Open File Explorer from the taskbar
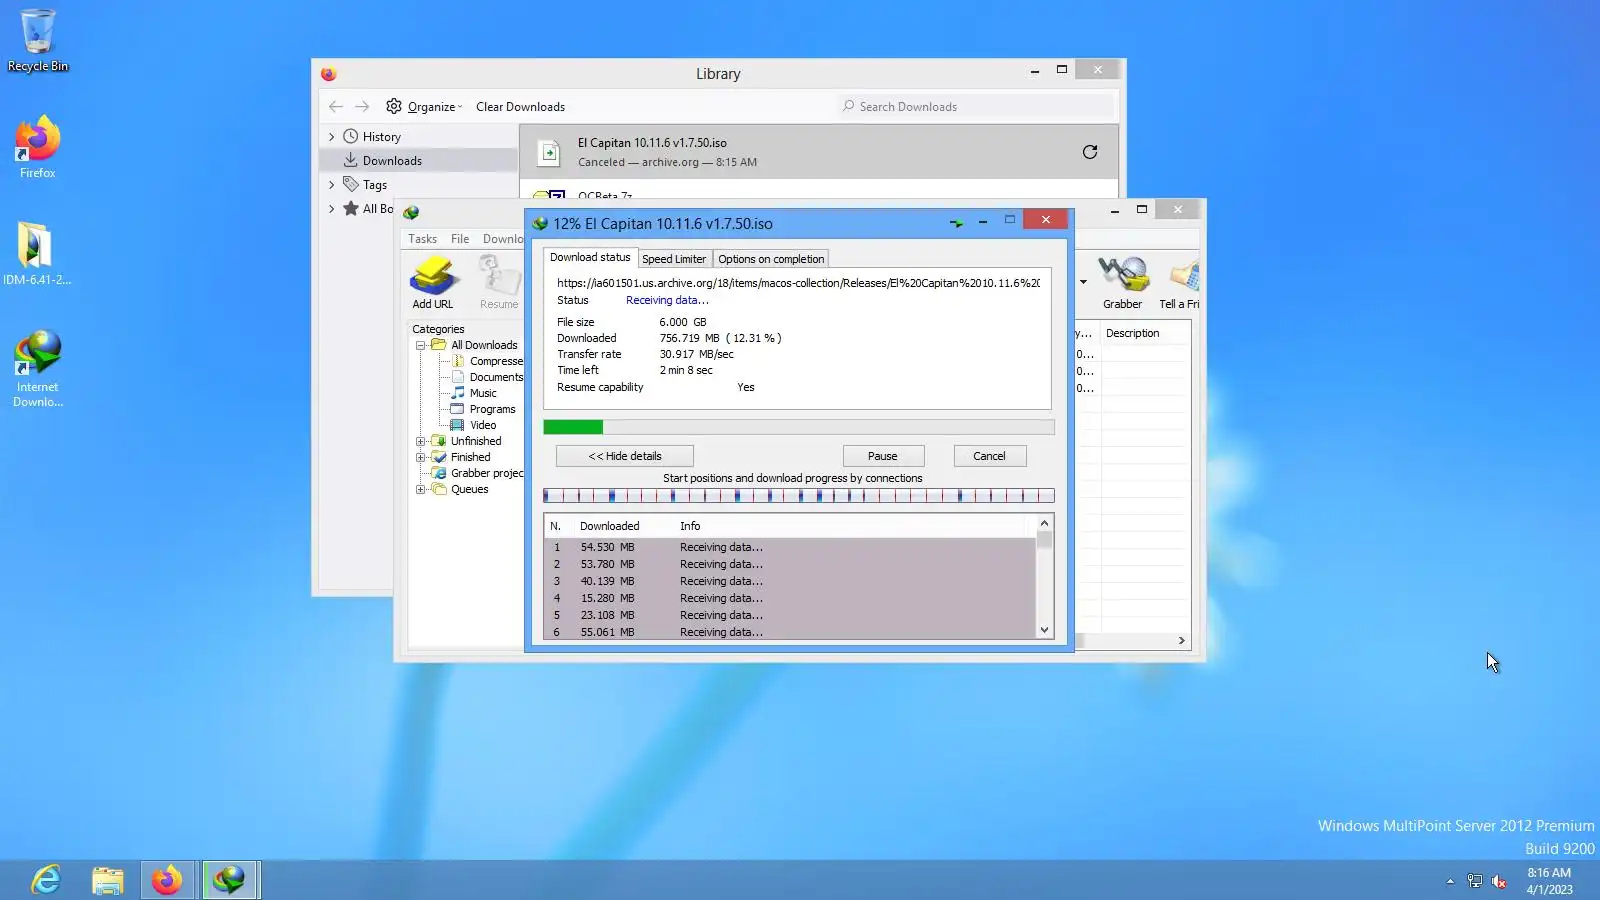 coord(107,880)
